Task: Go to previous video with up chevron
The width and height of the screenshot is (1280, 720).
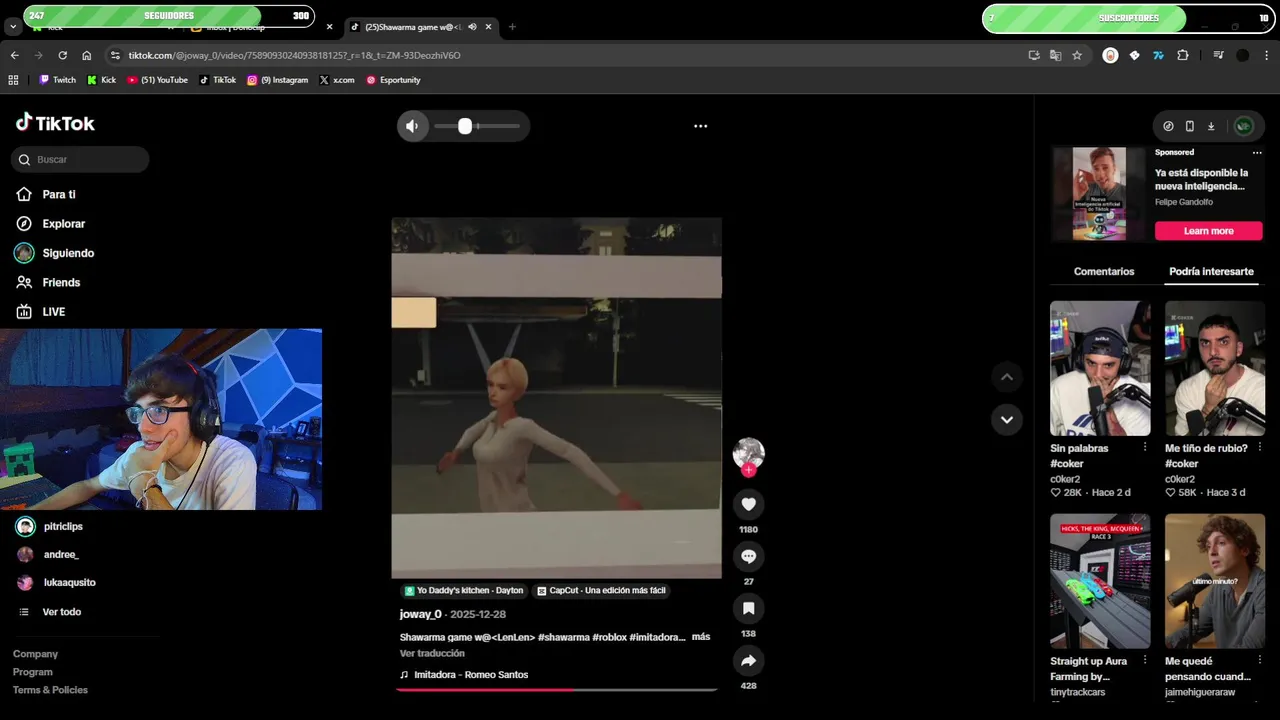Action: click(x=1007, y=377)
